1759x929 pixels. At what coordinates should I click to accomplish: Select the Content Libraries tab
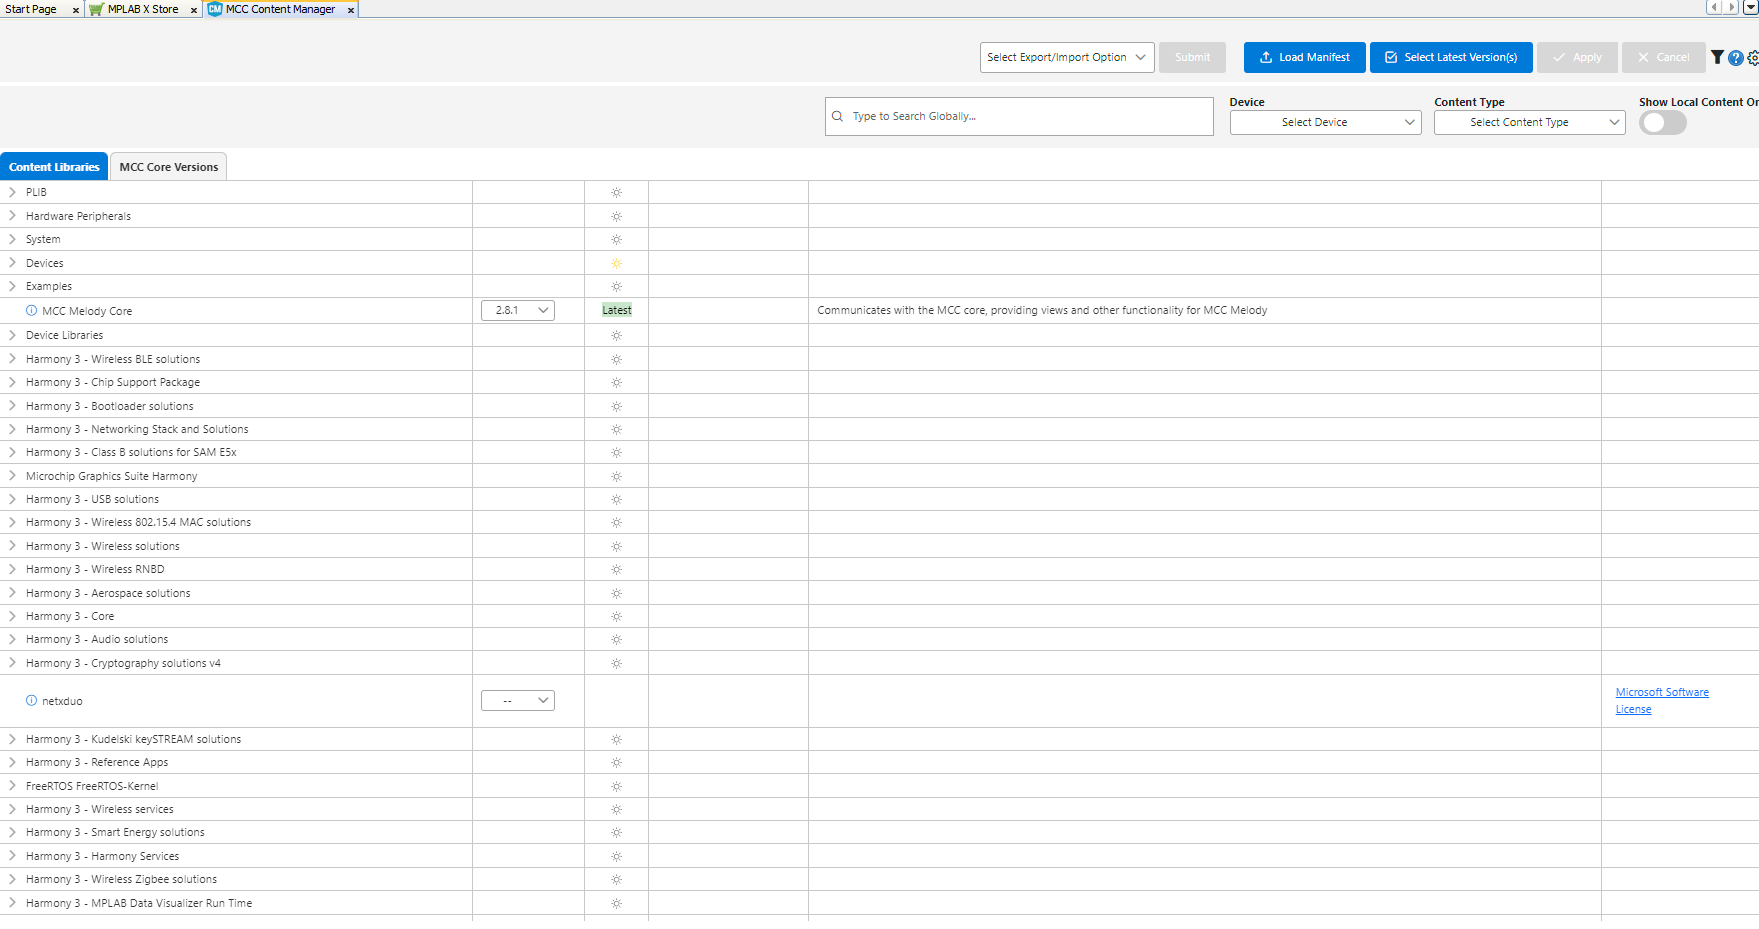click(54, 167)
